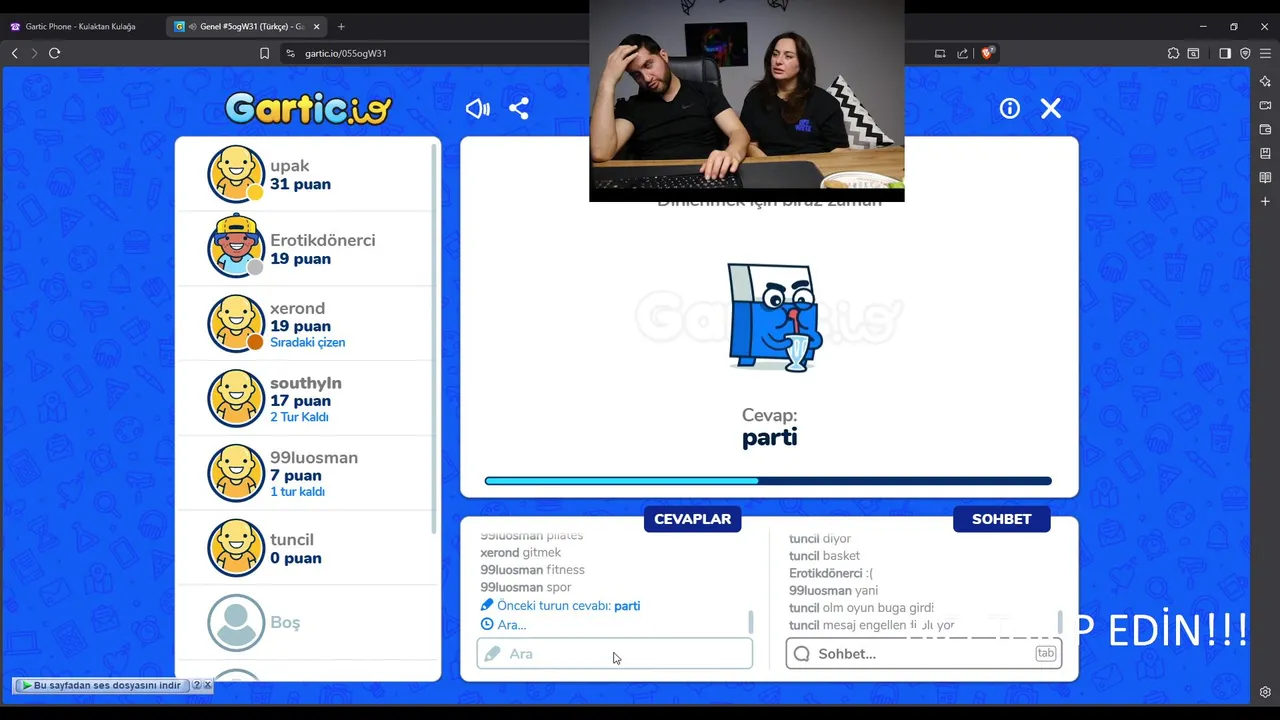The image size is (1280, 720).
Task: Click Erotikdönerci's player avatar
Action: pos(236,248)
